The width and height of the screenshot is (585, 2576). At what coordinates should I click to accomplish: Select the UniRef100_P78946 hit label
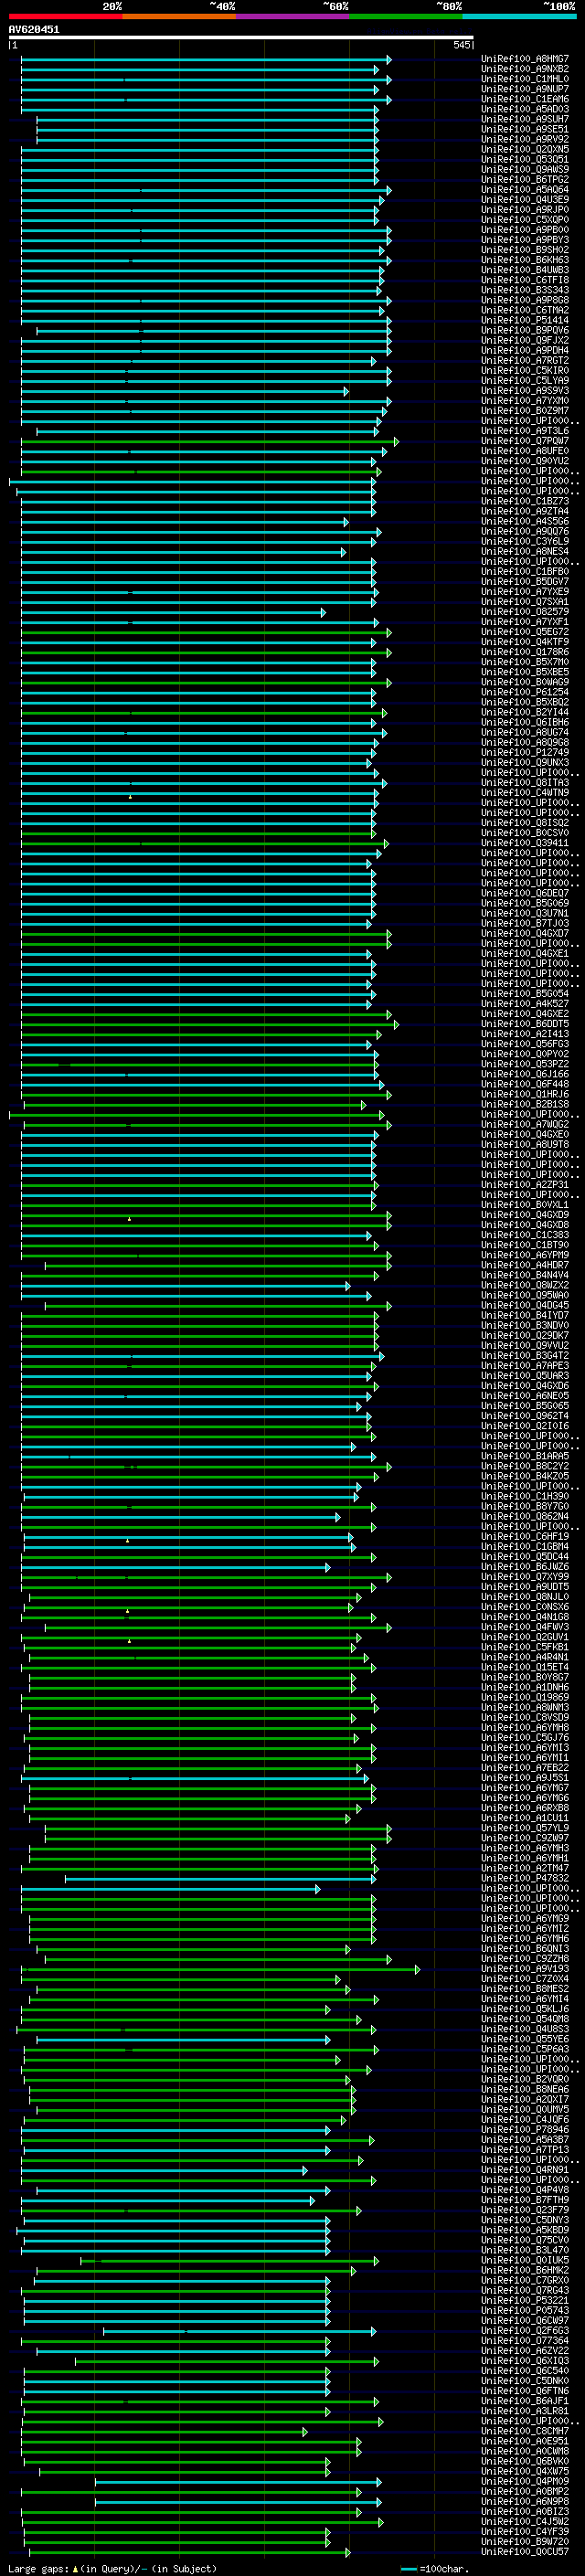coord(525,2130)
